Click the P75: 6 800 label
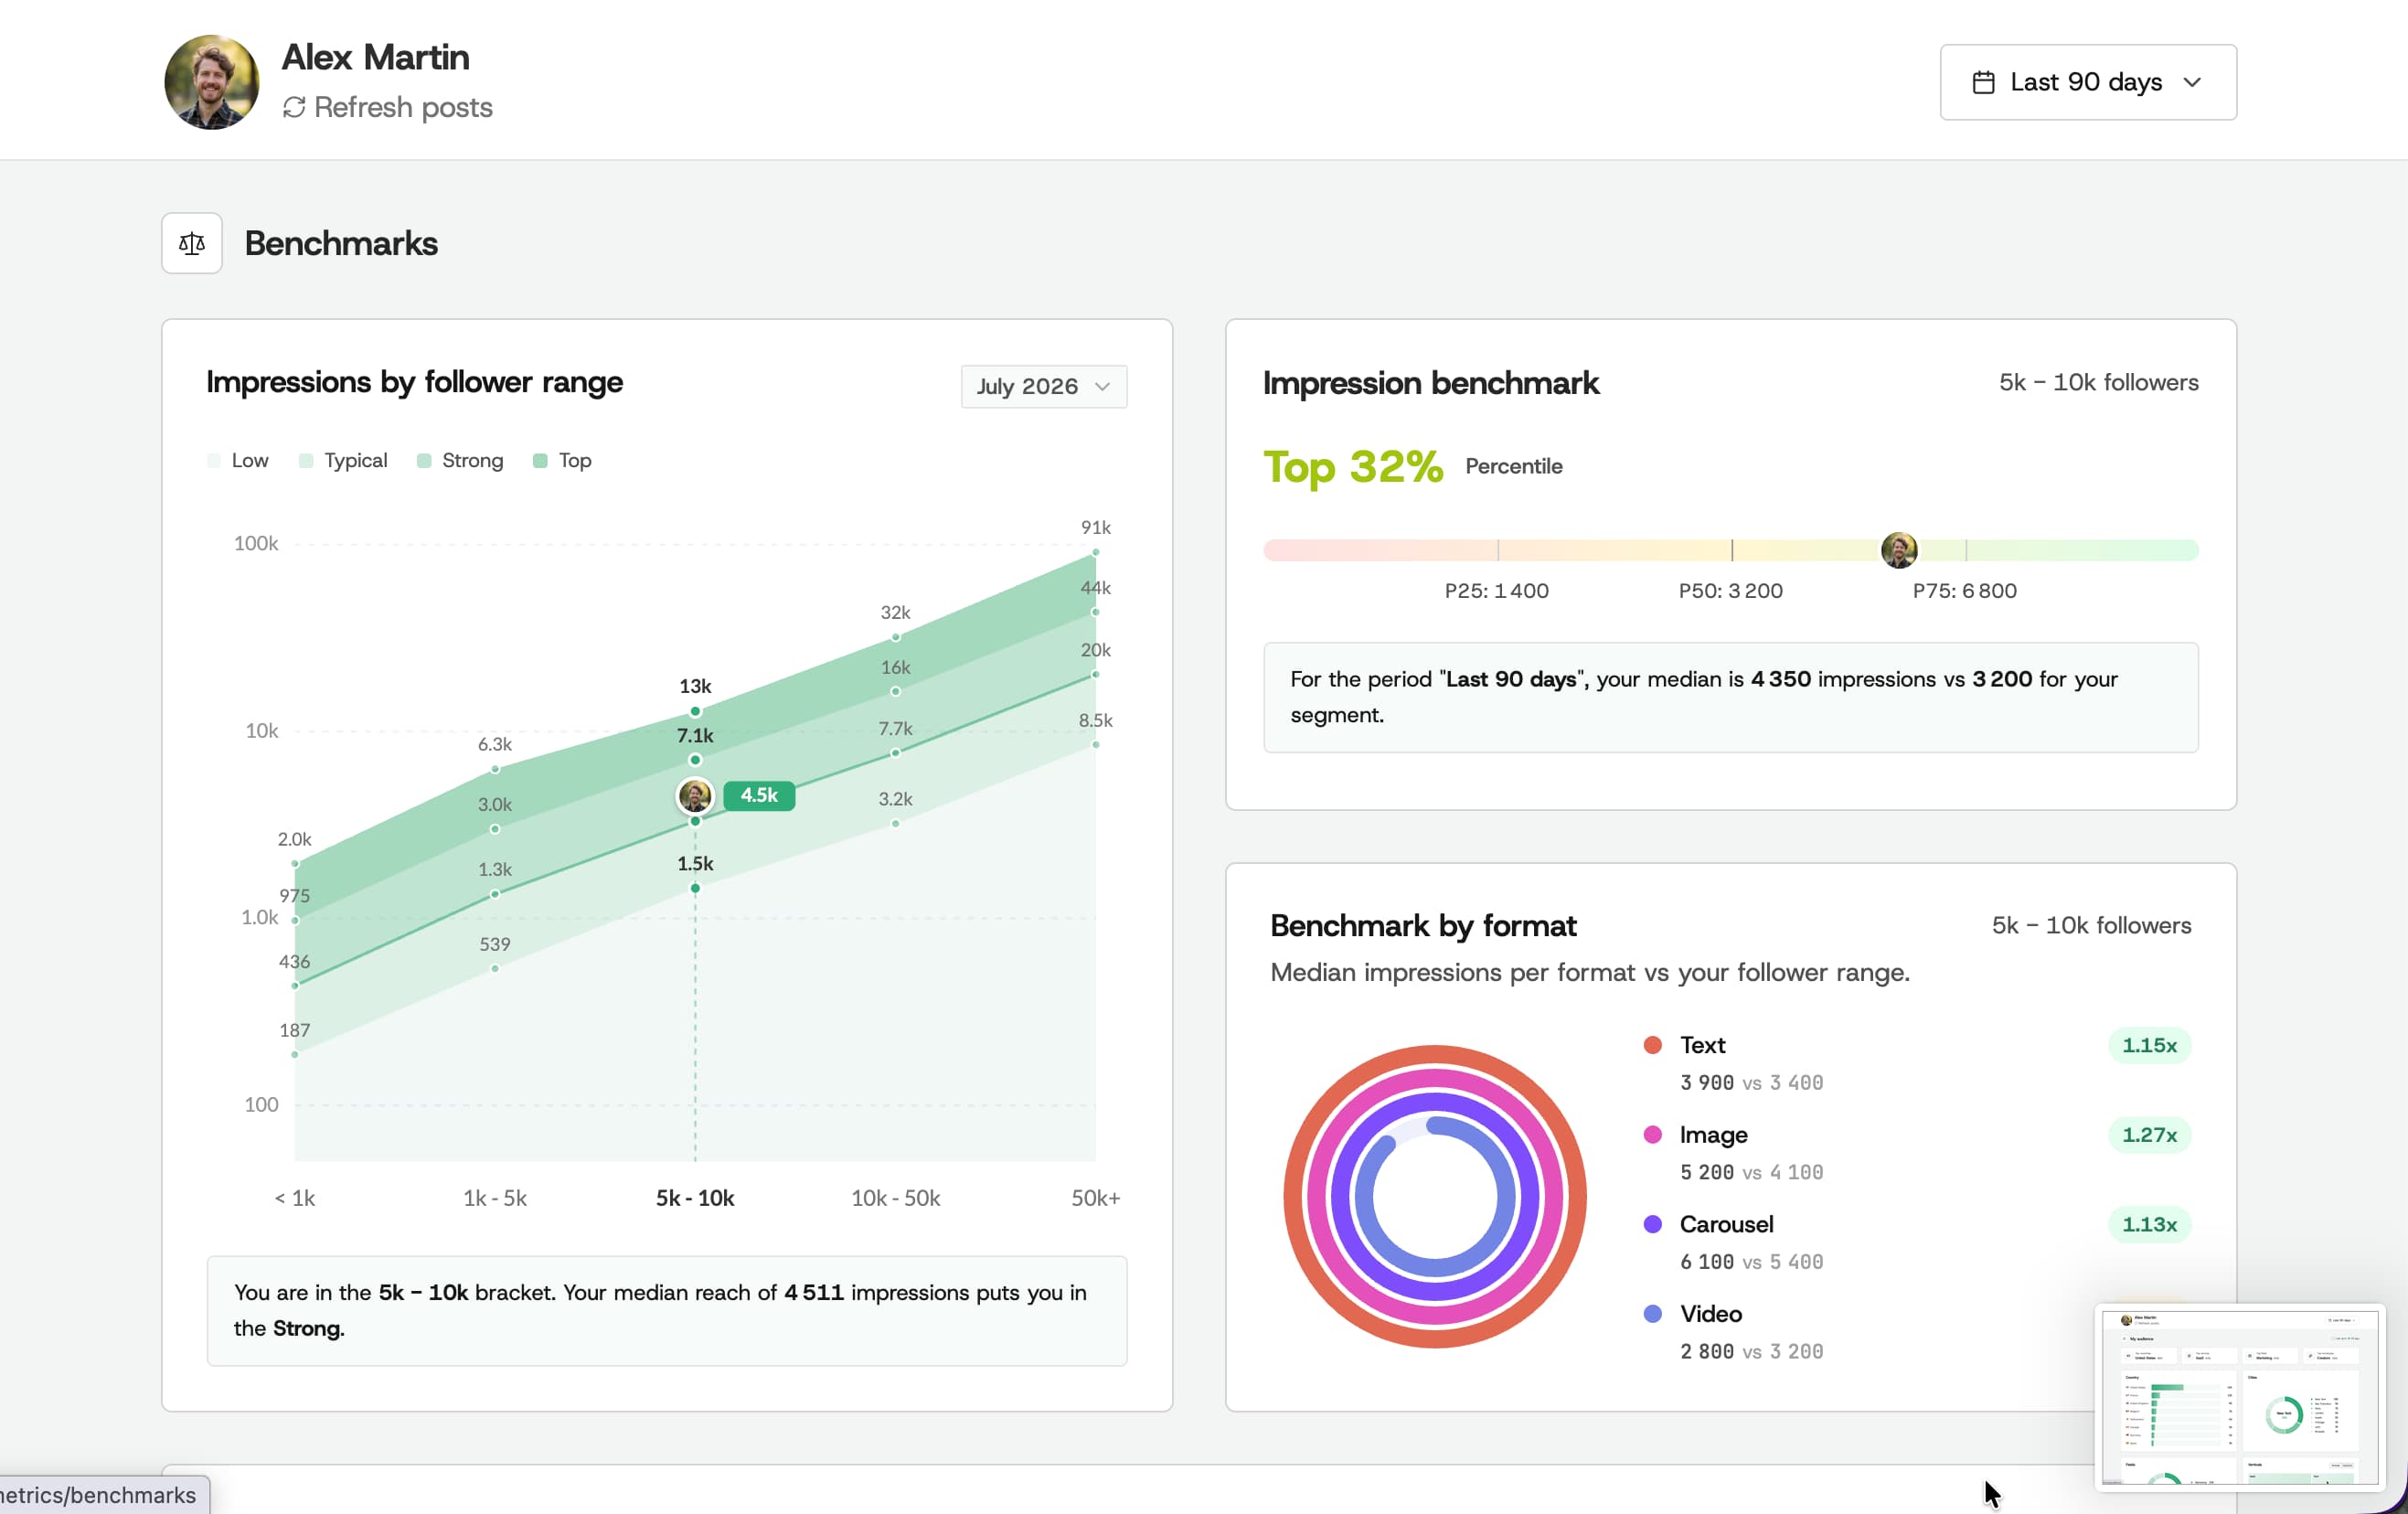2408x1514 pixels. click(x=1964, y=590)
